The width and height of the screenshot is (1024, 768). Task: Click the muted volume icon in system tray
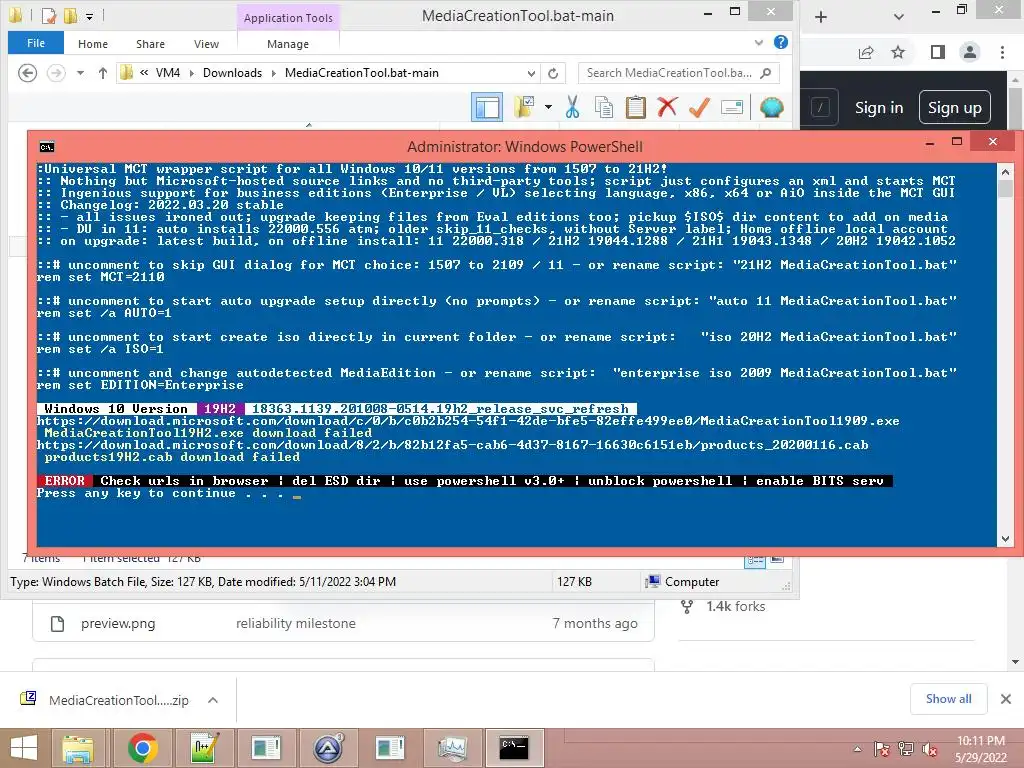click(929, 749)
